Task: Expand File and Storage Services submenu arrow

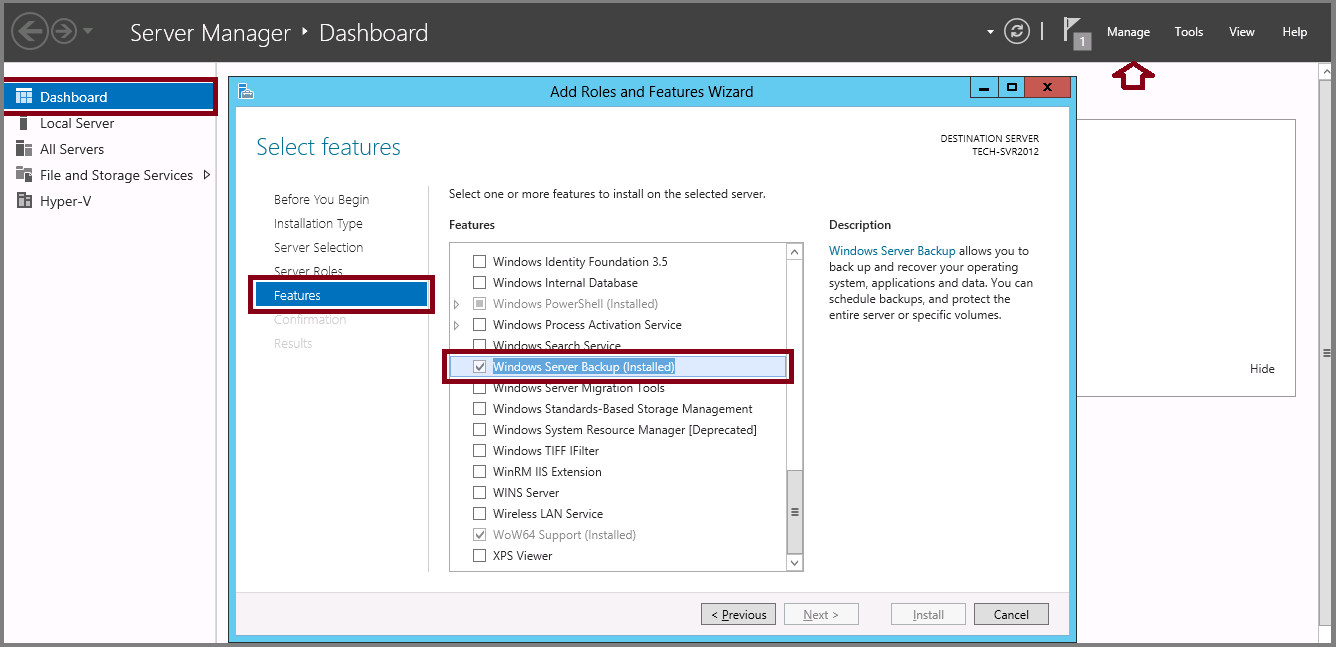Action: coord(207,175)
